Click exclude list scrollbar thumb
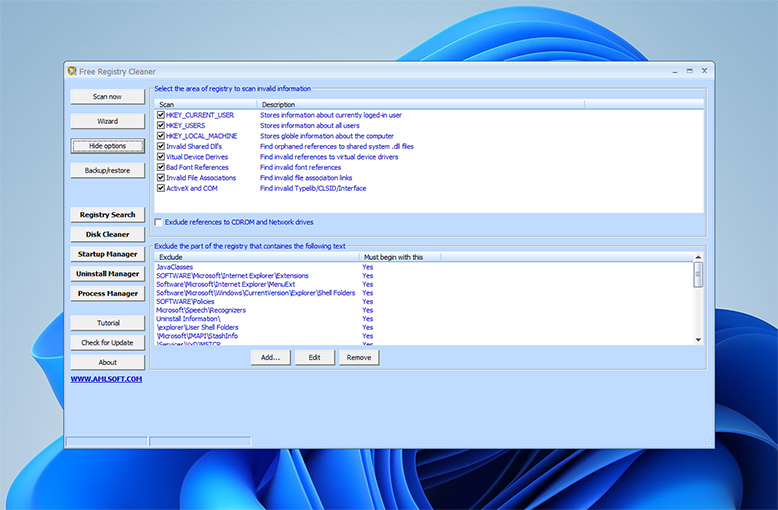This screenshot has height=510, width=778. 698,275
